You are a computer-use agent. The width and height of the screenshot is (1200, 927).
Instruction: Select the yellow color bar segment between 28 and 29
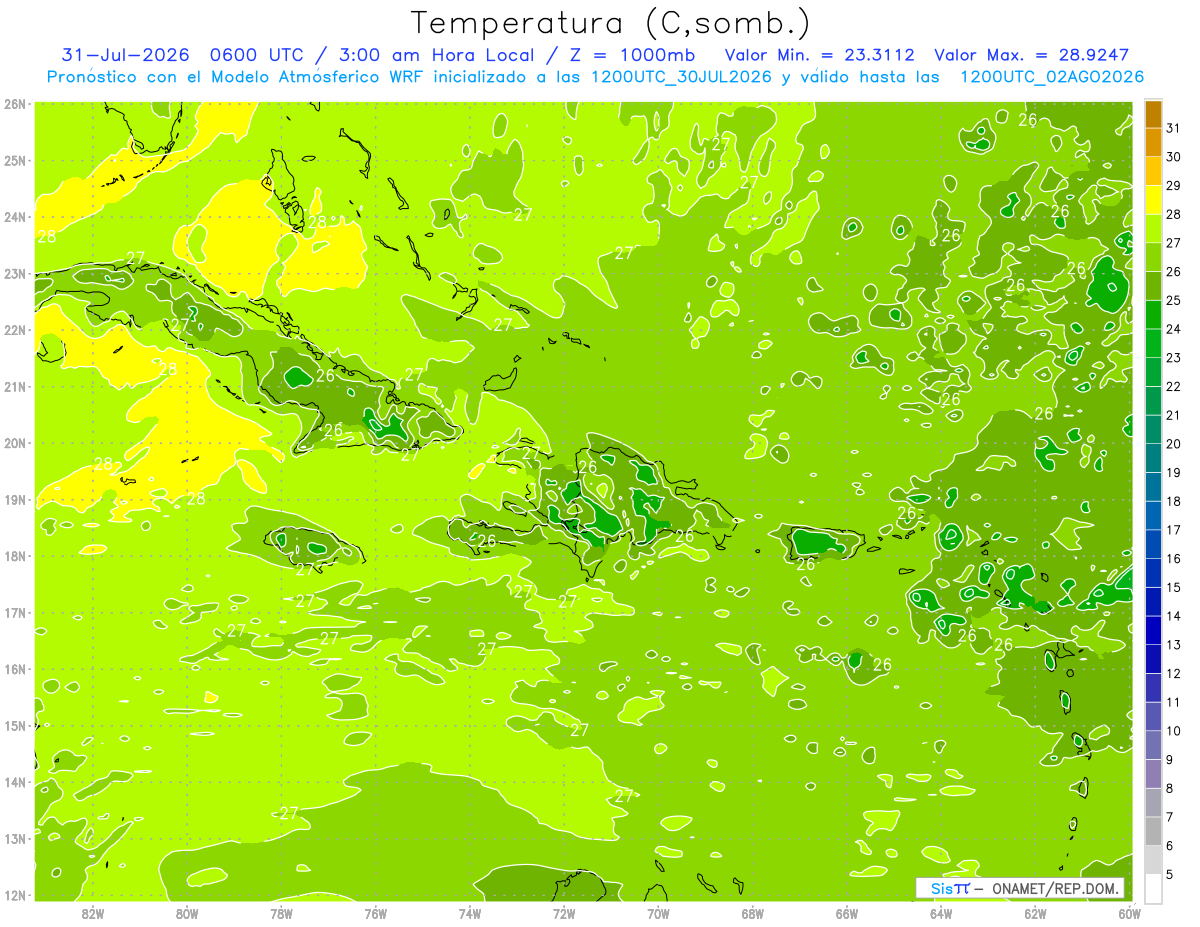pyautogui.click(x=1153, y=200)
